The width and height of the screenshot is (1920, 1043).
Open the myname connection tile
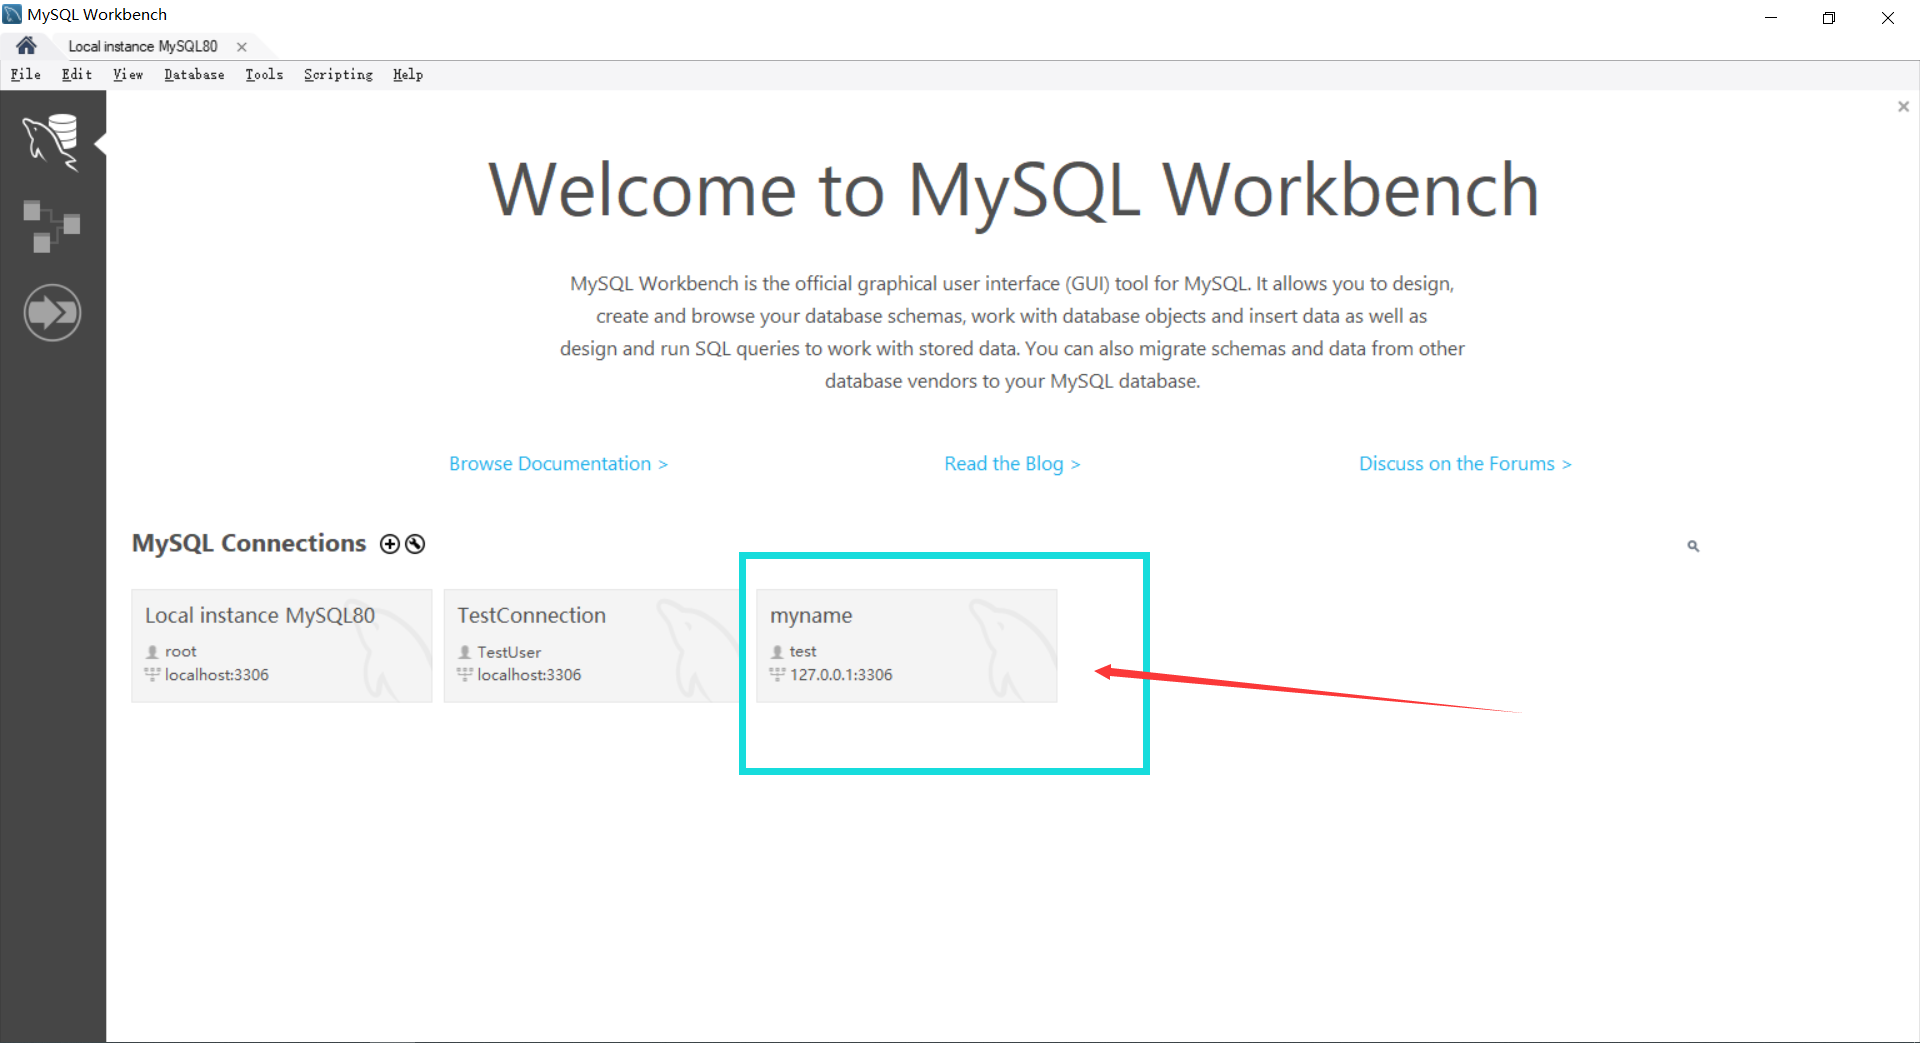[x=906, y=645]
